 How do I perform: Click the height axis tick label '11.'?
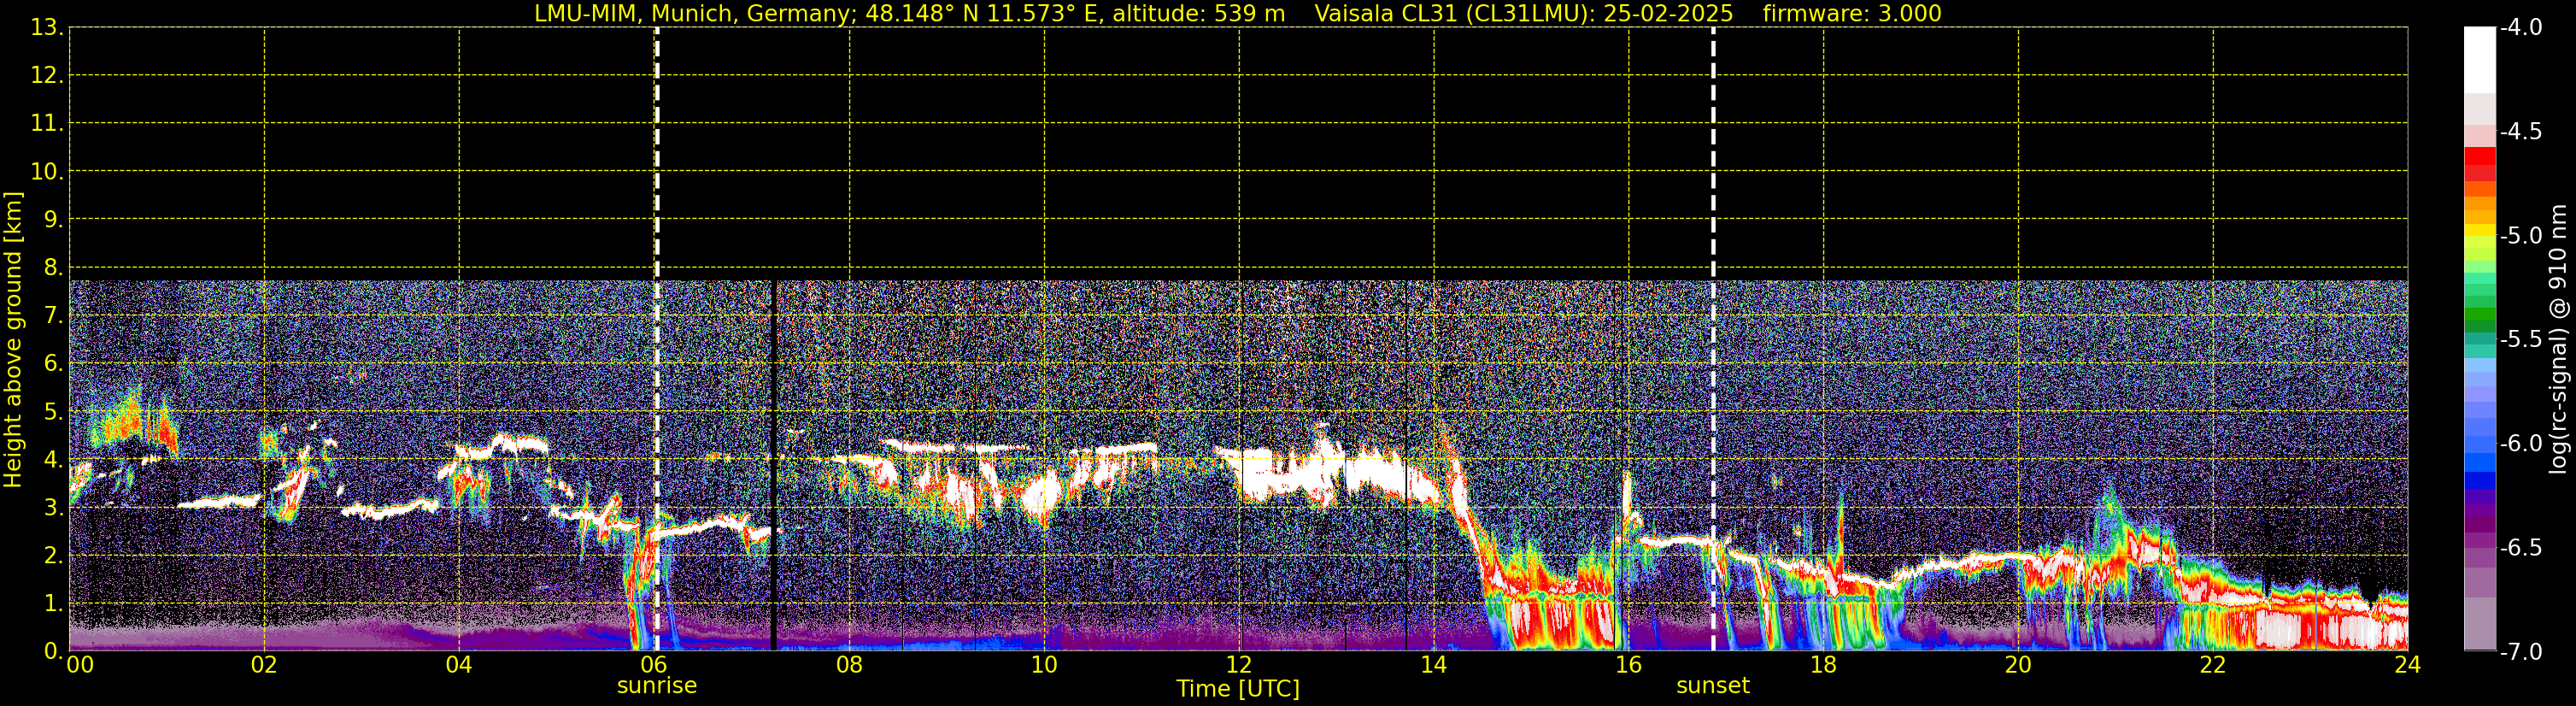[47, 124]
